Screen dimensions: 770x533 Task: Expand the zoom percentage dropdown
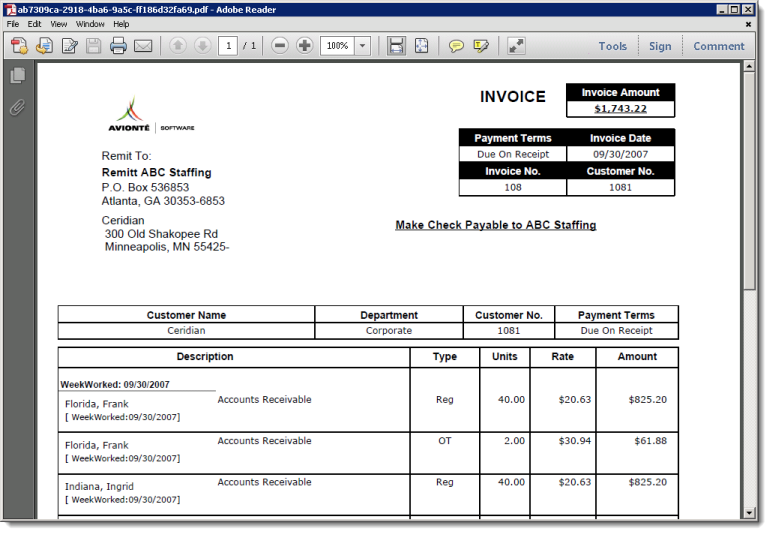click(362, 46)
